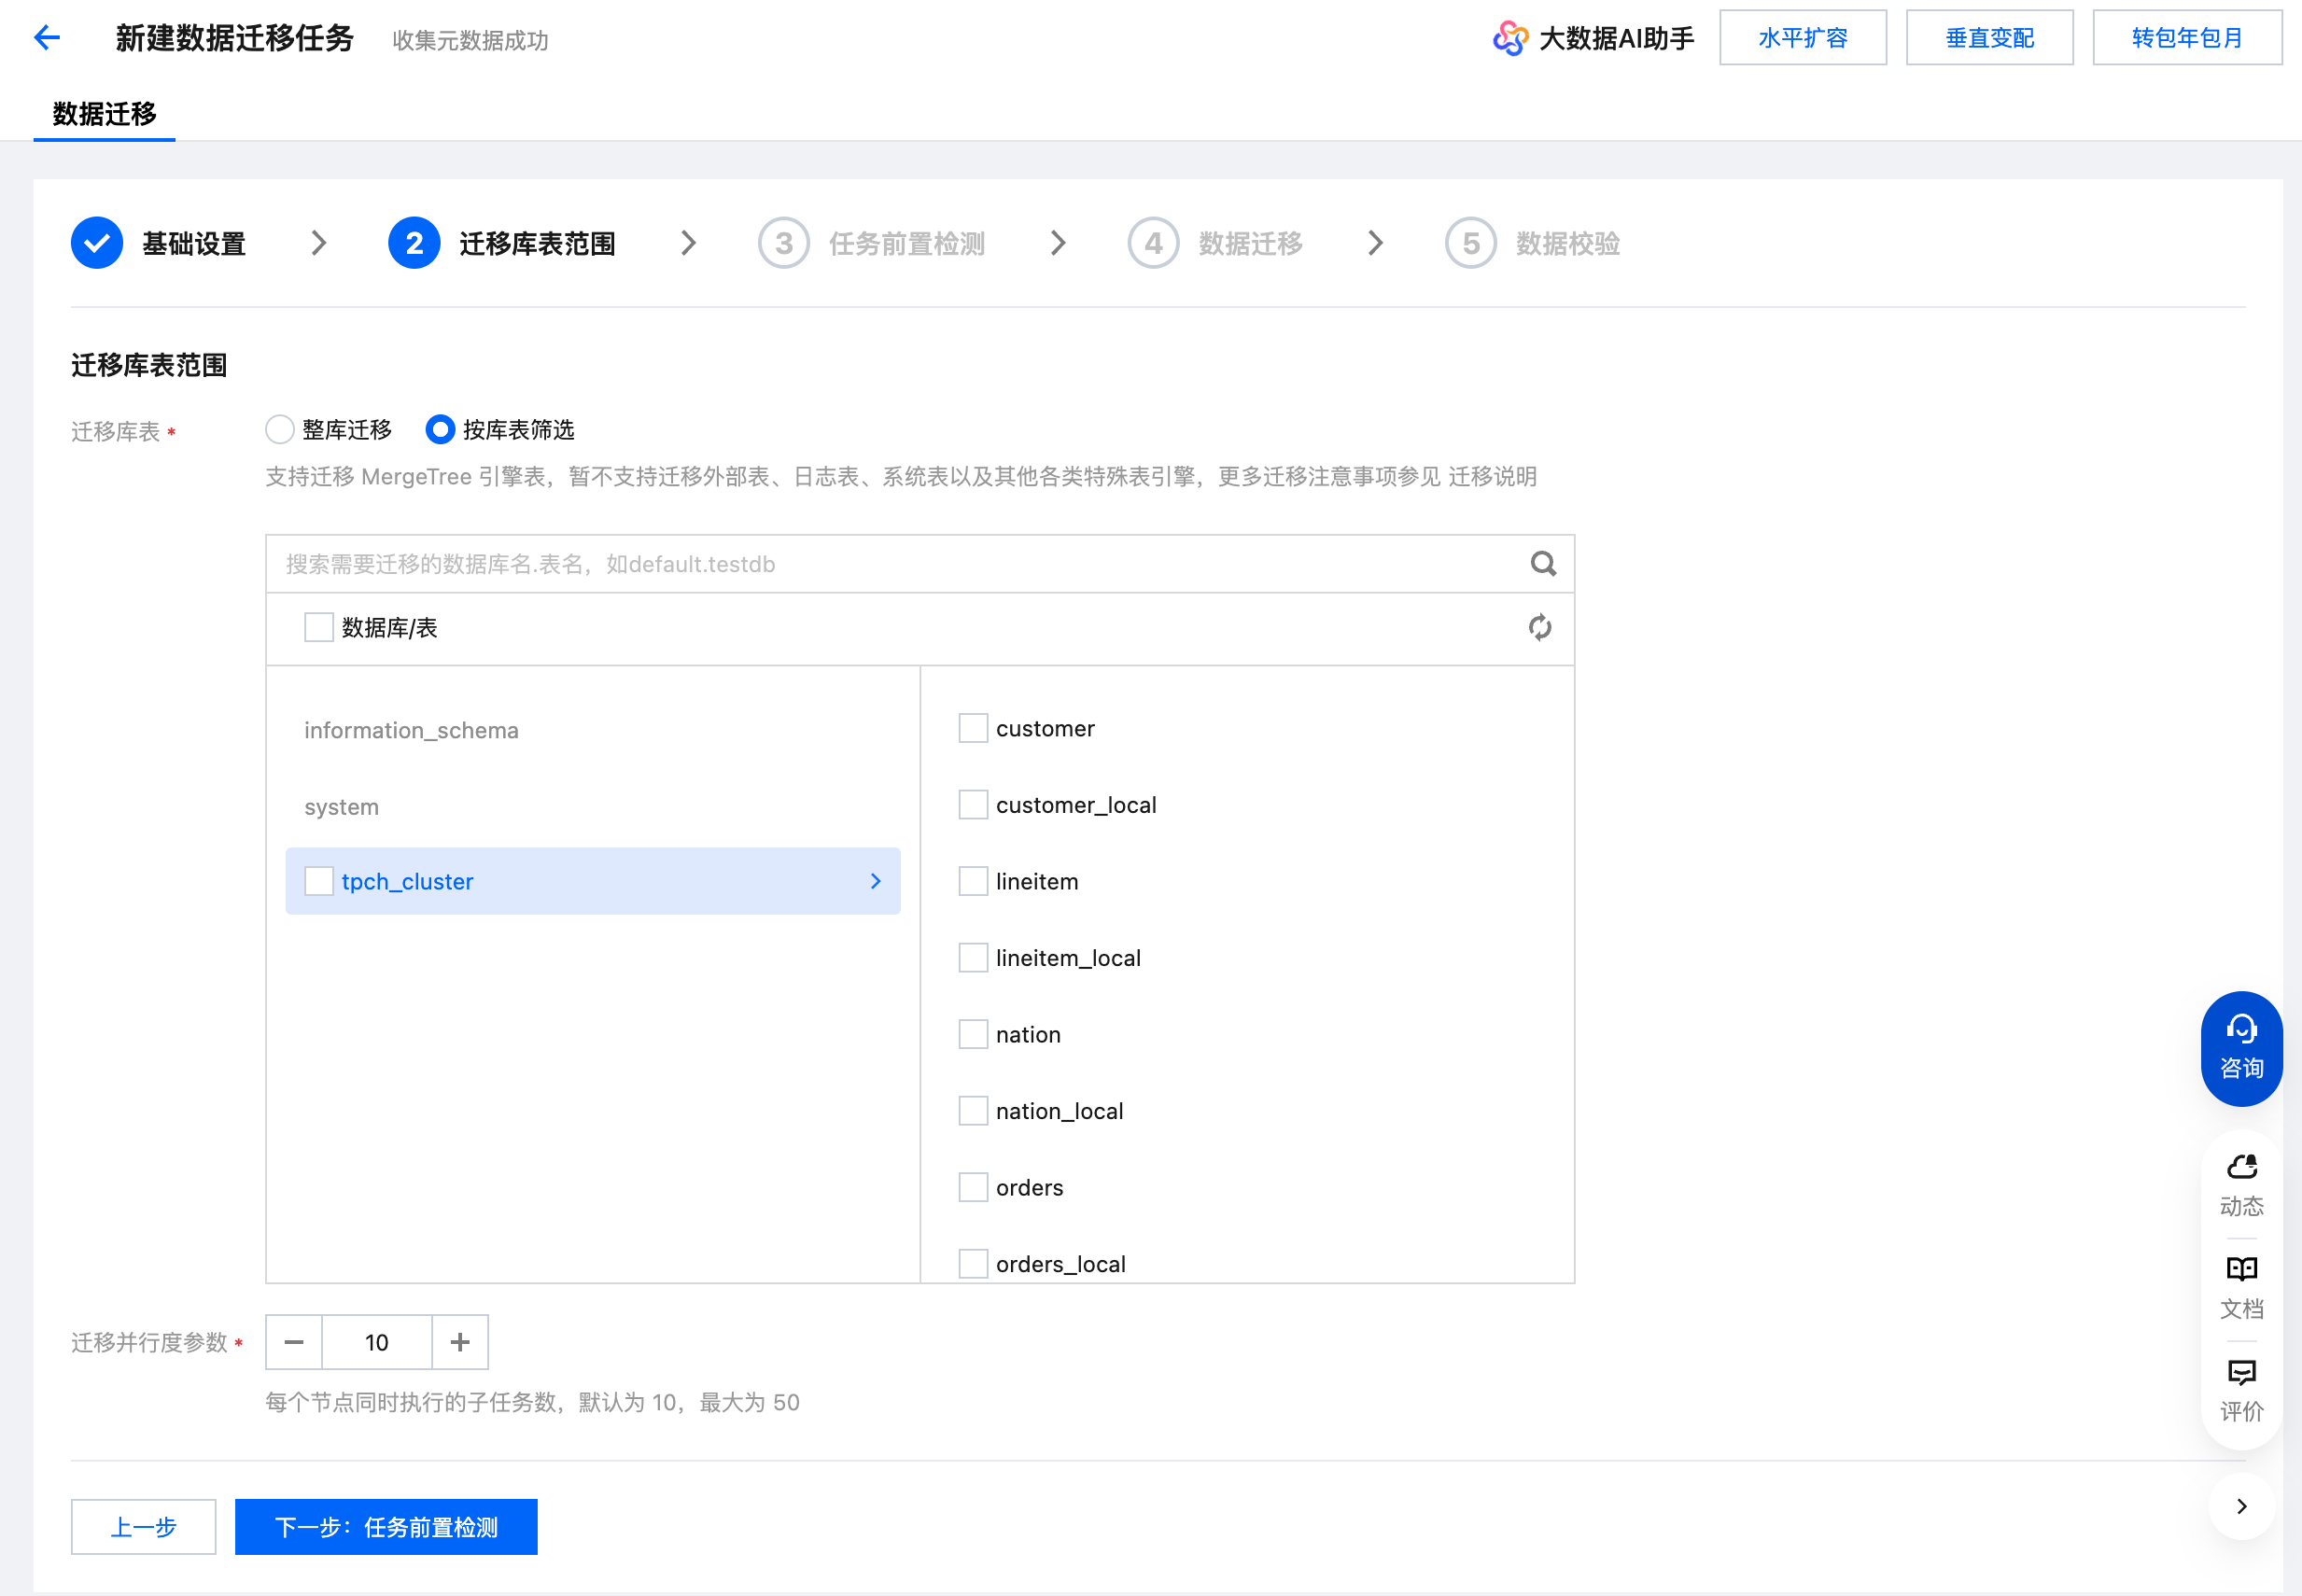Check the lineitem table checkbox

(x=972, y=881)
